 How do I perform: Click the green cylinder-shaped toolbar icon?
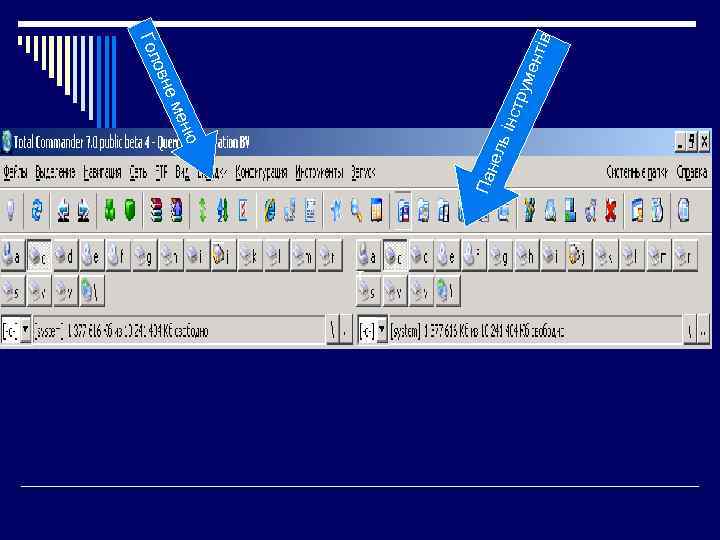(x=130, y=210)
